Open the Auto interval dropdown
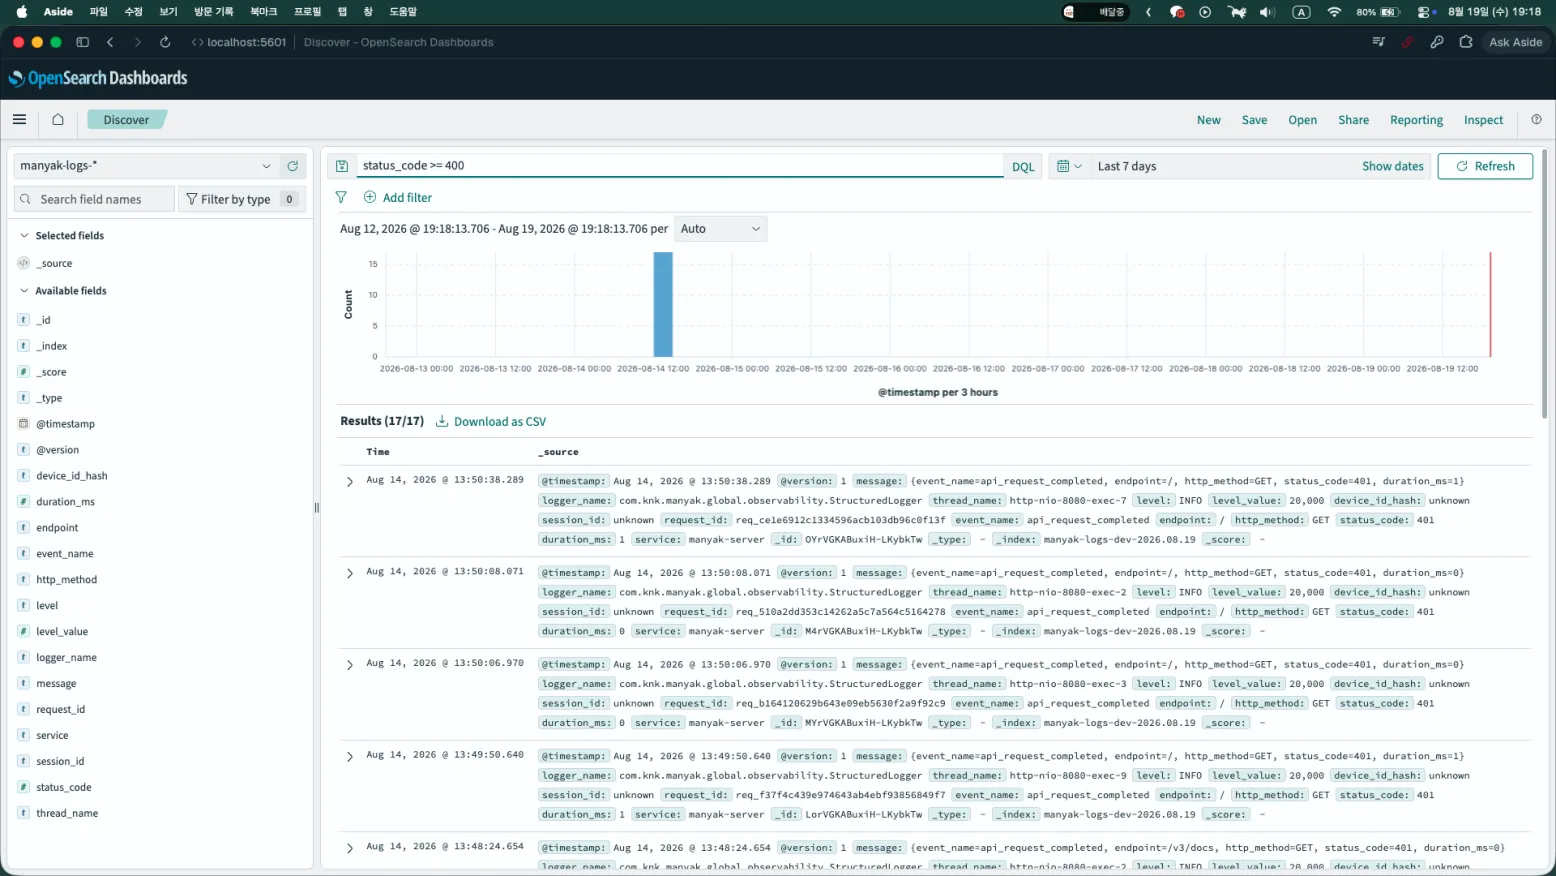 tap(720, 229)
